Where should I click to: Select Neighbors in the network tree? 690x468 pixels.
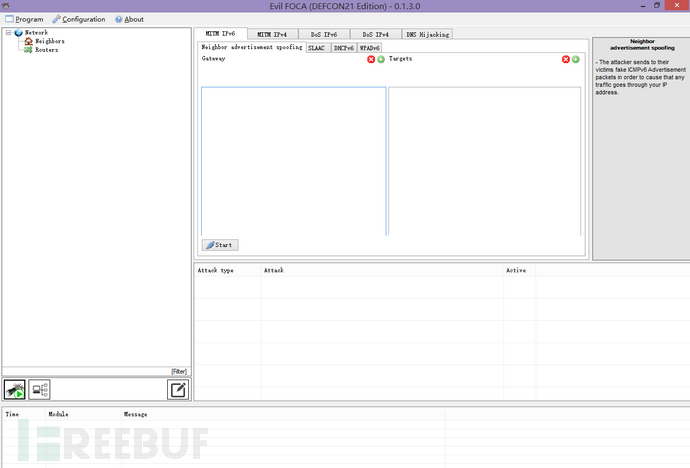pos(50,41)
